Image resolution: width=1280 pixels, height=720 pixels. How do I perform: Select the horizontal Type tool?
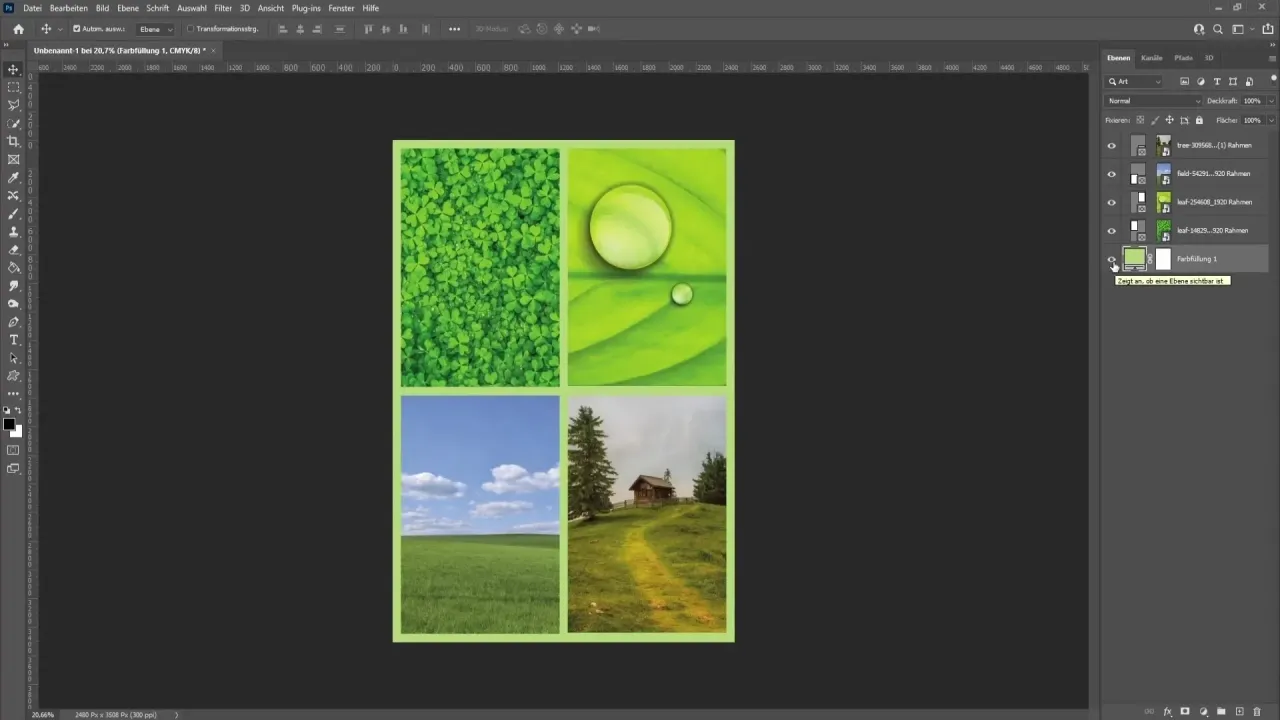coord(14,340)
